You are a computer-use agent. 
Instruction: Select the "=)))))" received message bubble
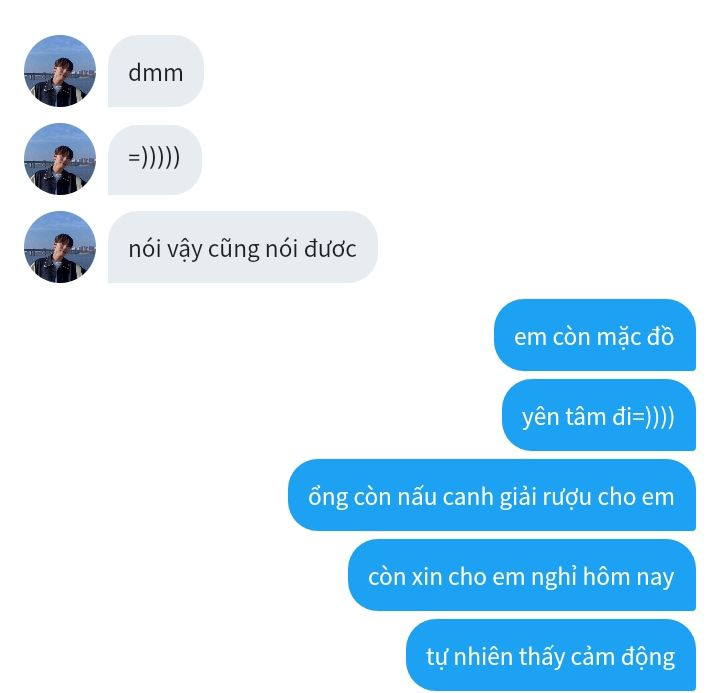pos(155,159)
